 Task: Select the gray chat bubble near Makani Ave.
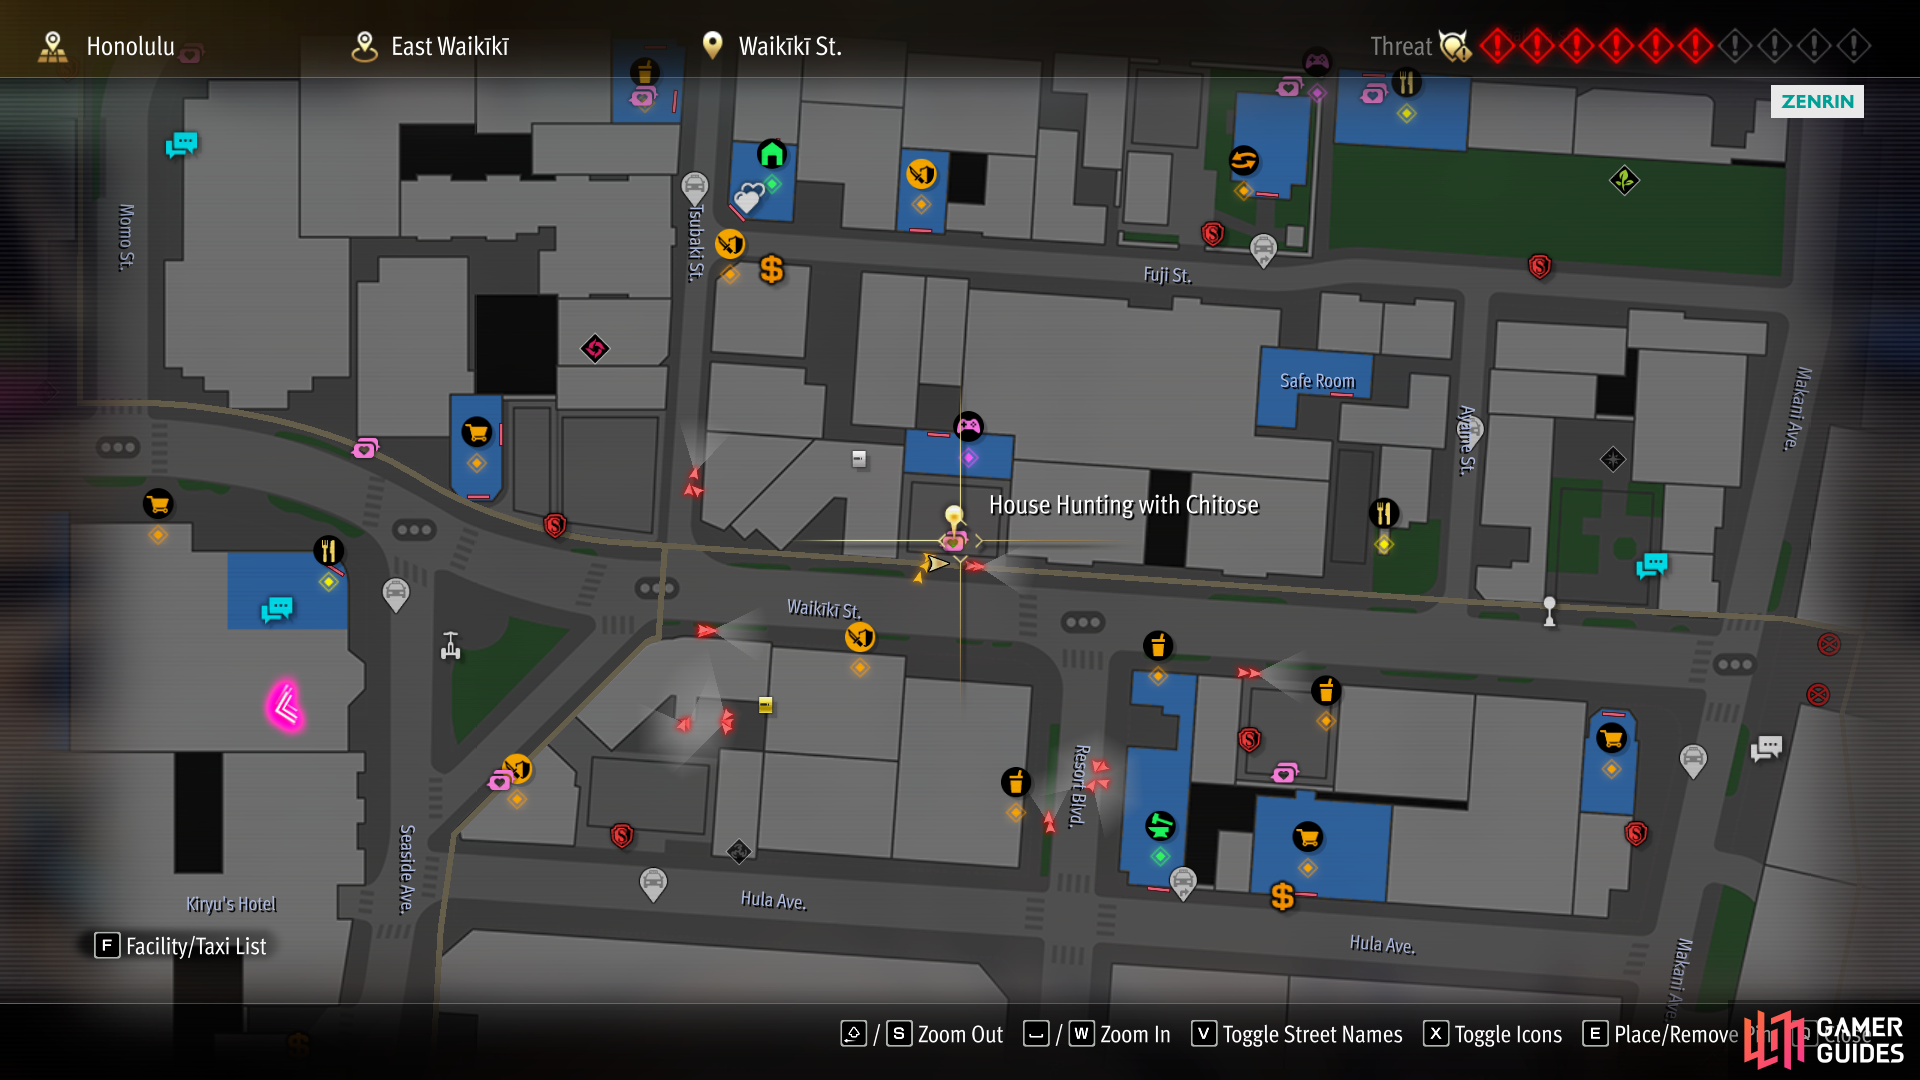pyautogui.click(x=1766, y=748)
